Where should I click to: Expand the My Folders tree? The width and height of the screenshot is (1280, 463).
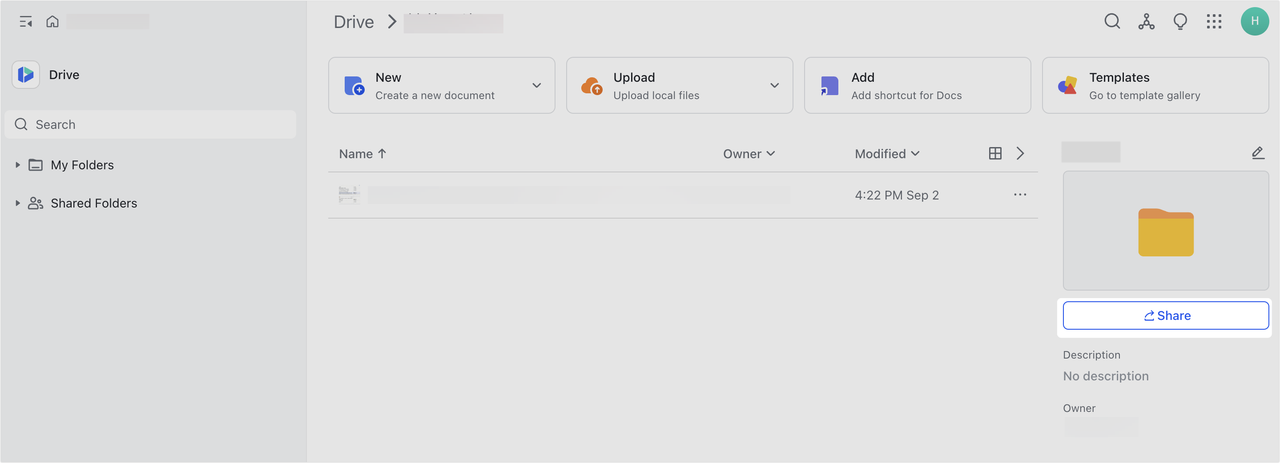tap(18, 165)
